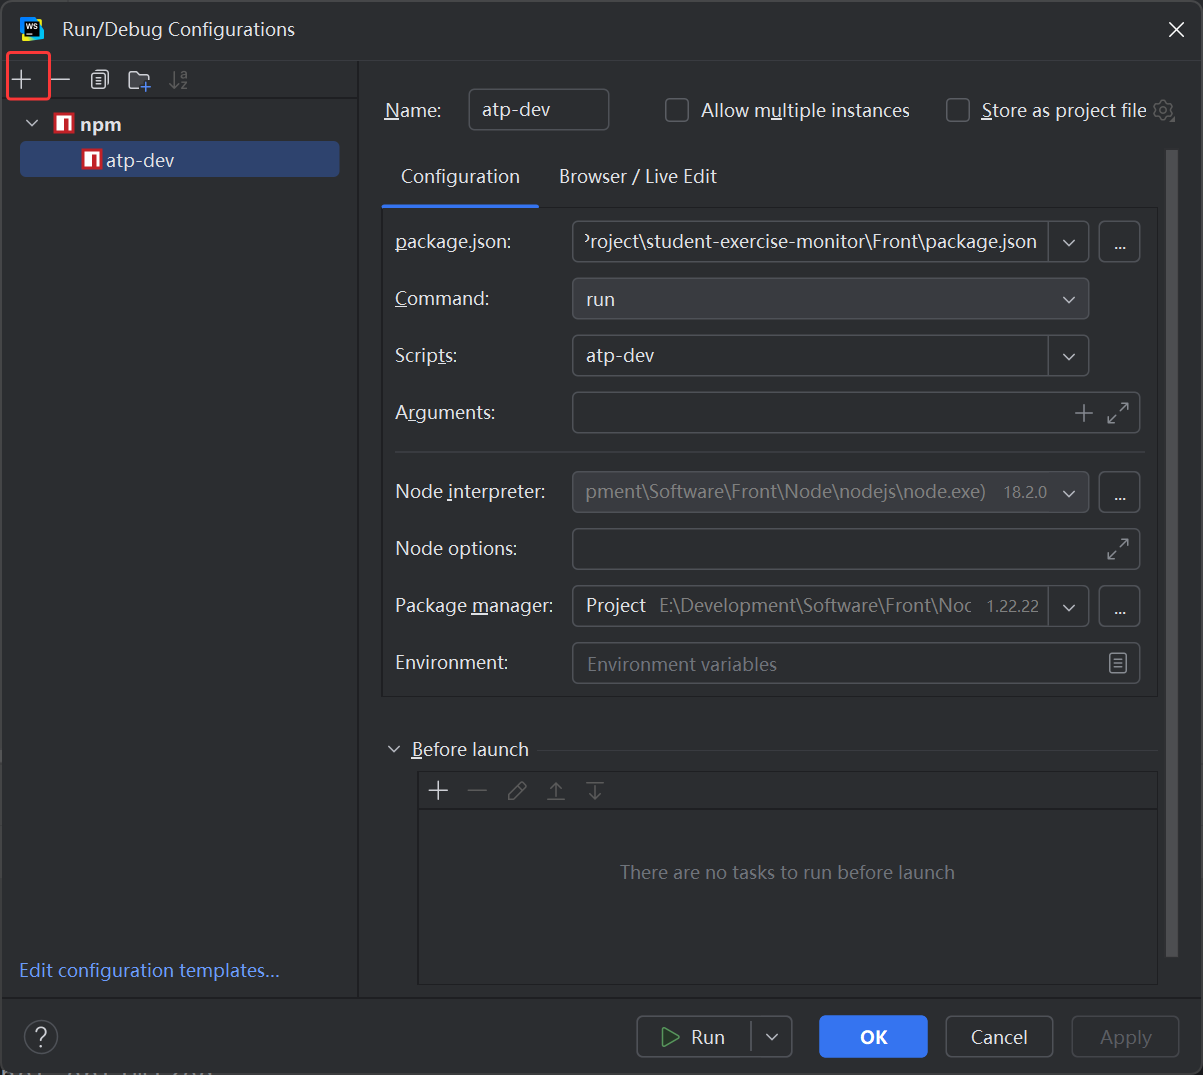
Task: Move Before launch task down
Action: click(595, 791)
